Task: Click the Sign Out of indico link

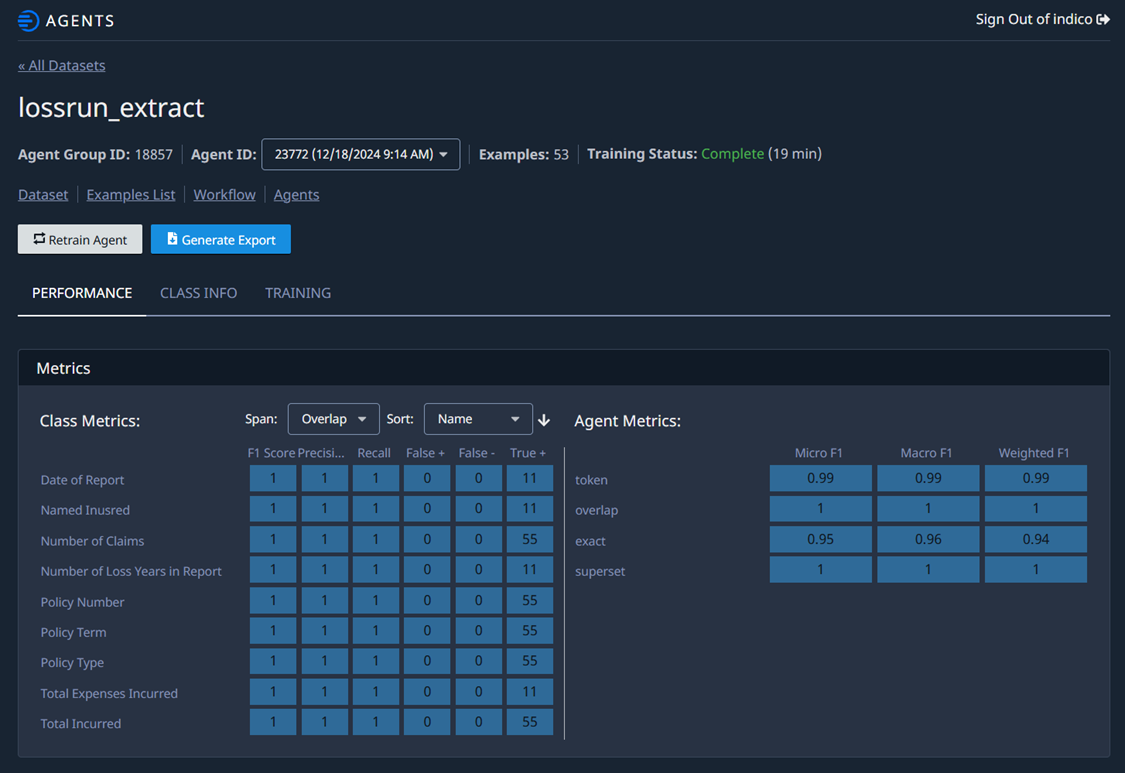Action: point(1042,19)
